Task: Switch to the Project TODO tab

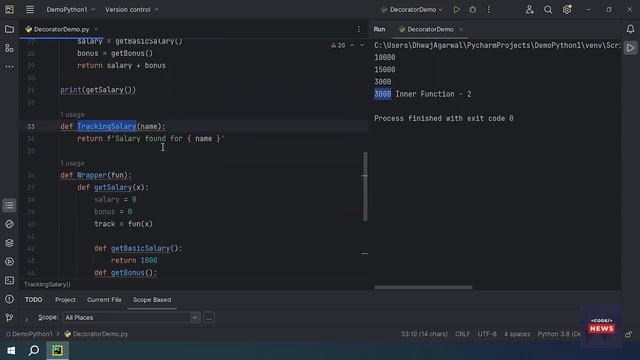Action: (65, 300)
